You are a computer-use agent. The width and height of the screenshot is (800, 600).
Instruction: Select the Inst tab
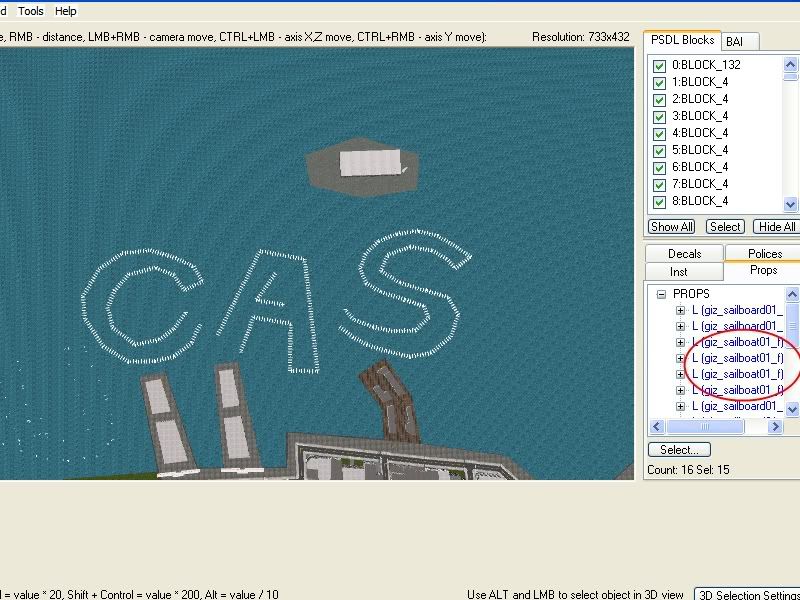pyautogui.click(x=679, y=272)
